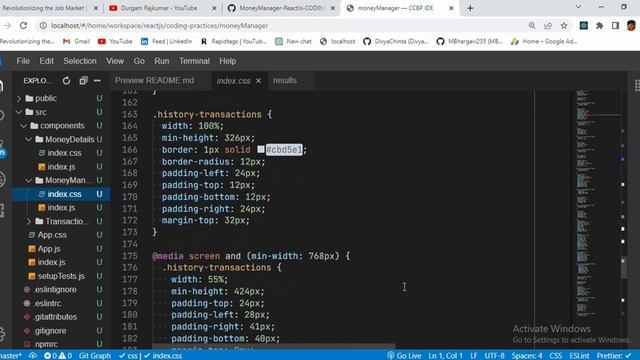
Task: Change indentation Spaces: 4
Action: click(527, 356)
